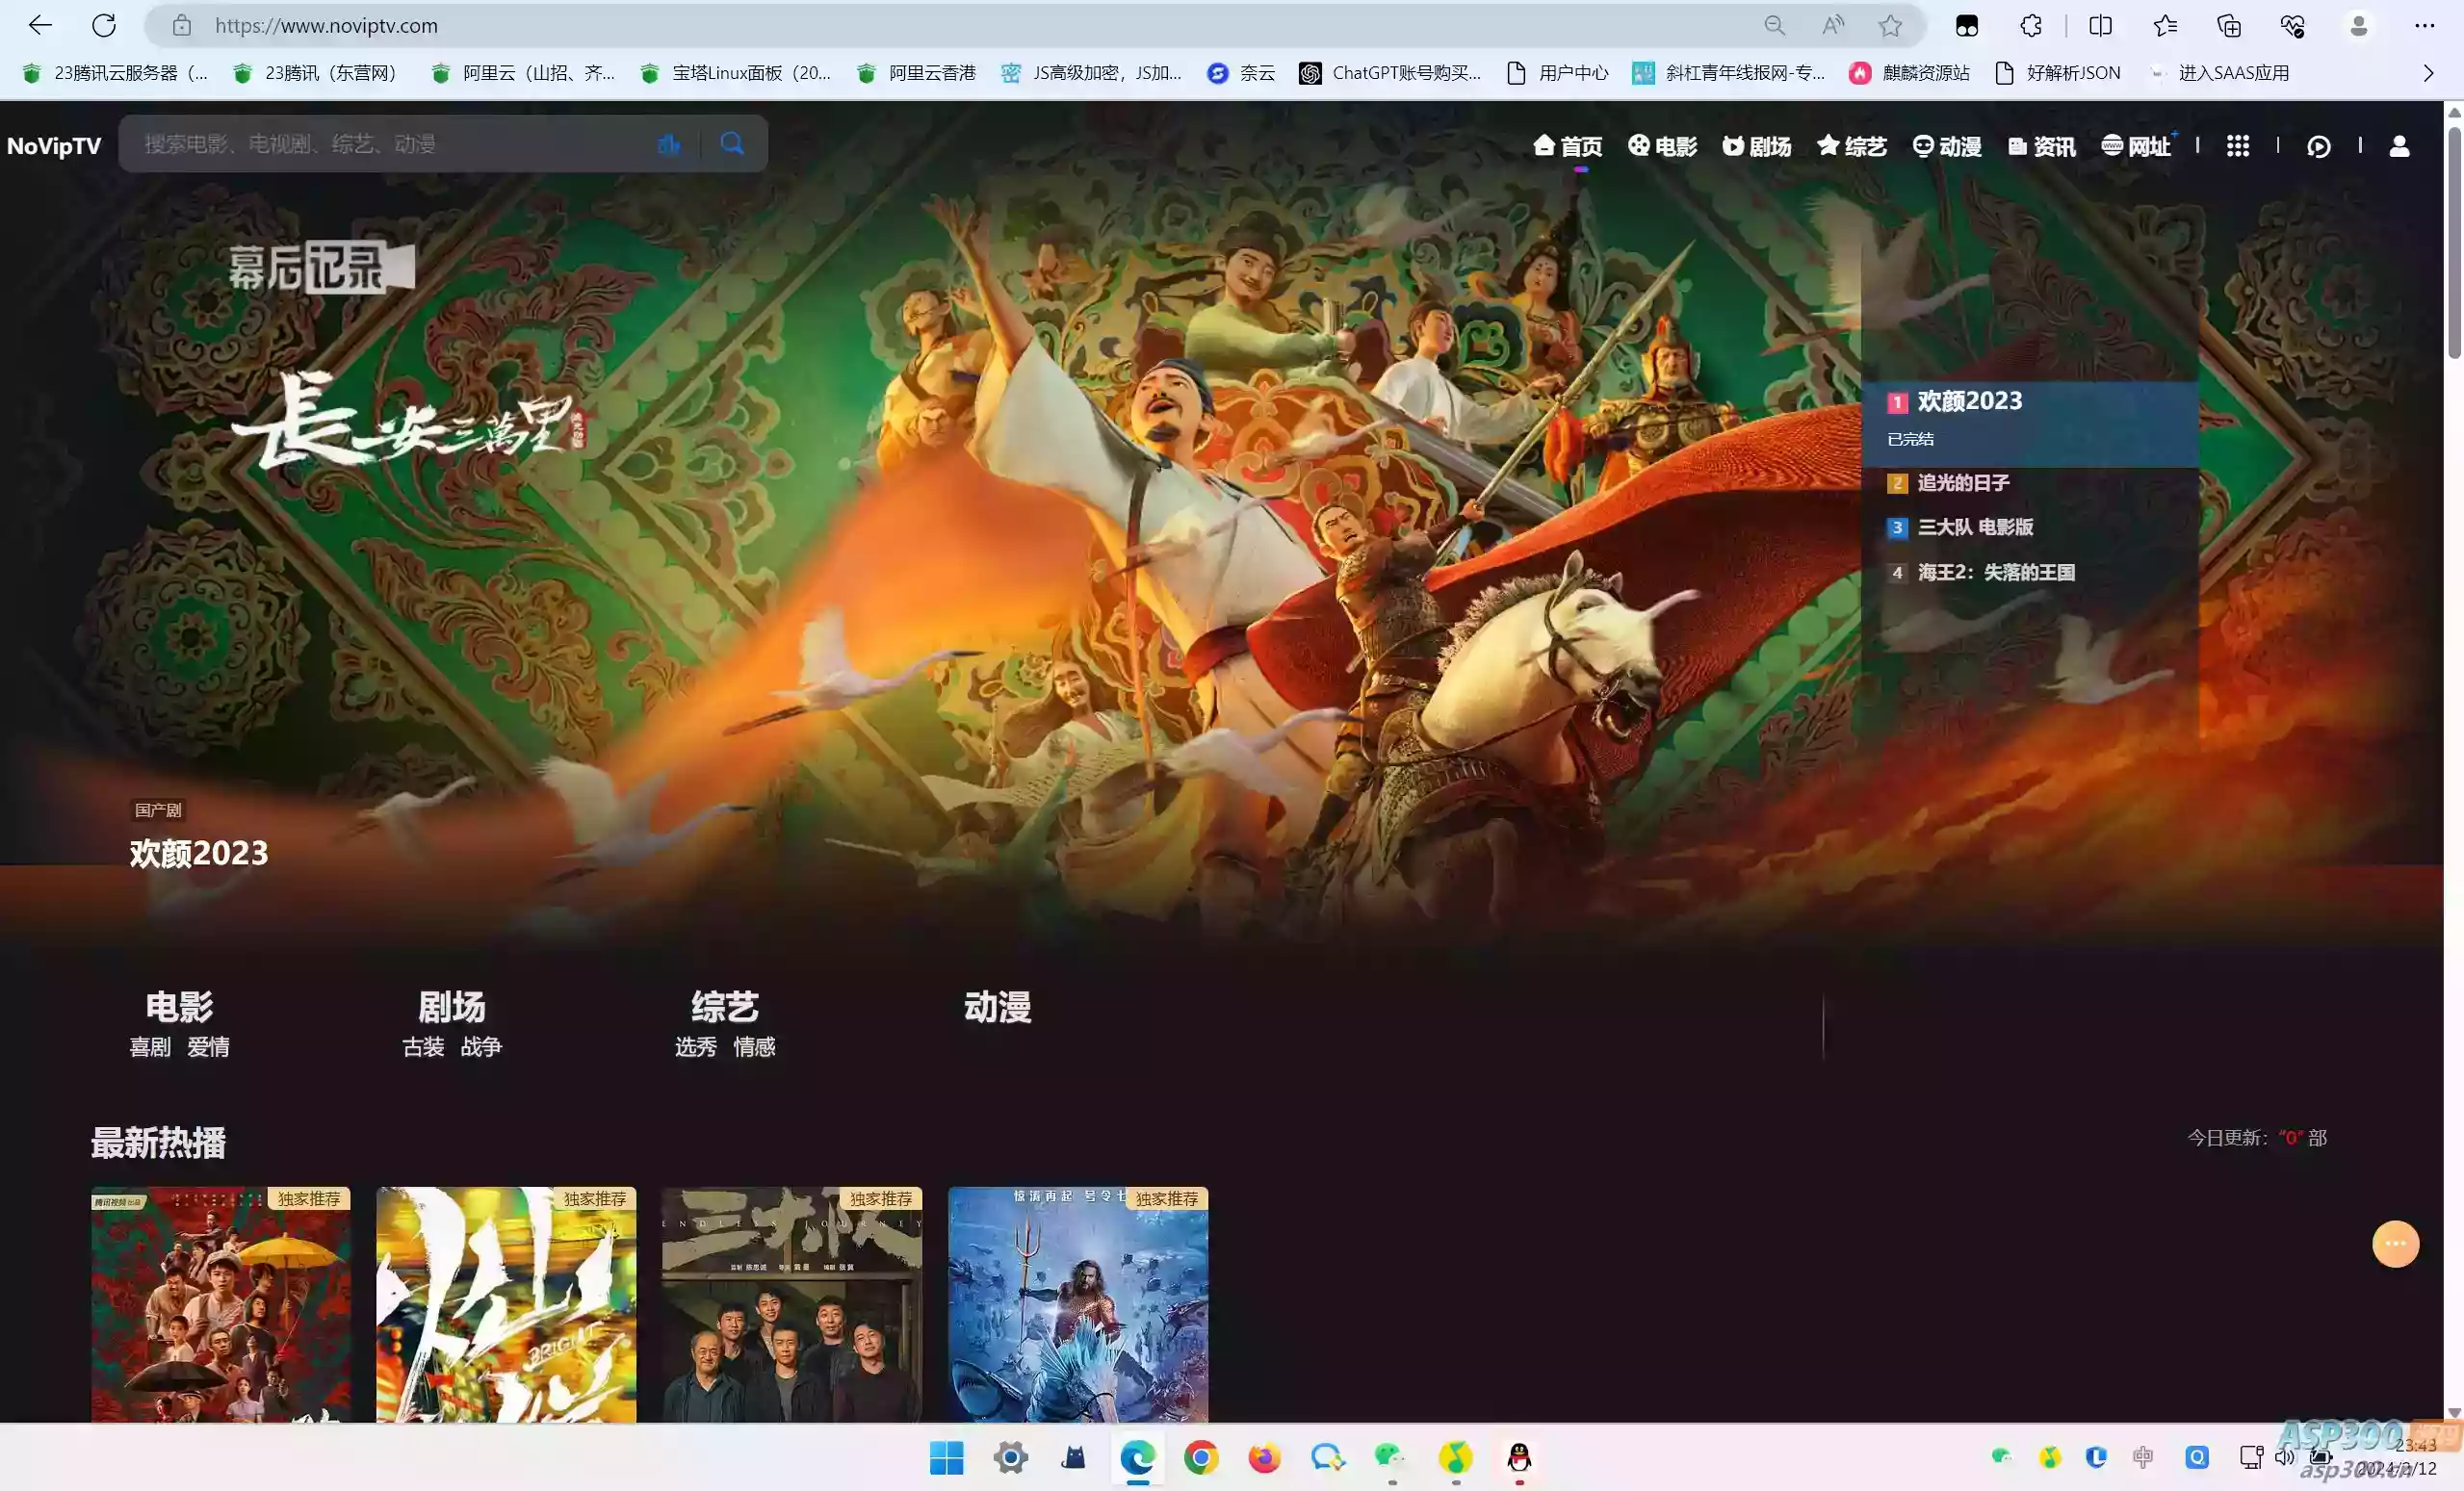
Task: Open the 爱情 movie genre link
Action: (208, 1047)
